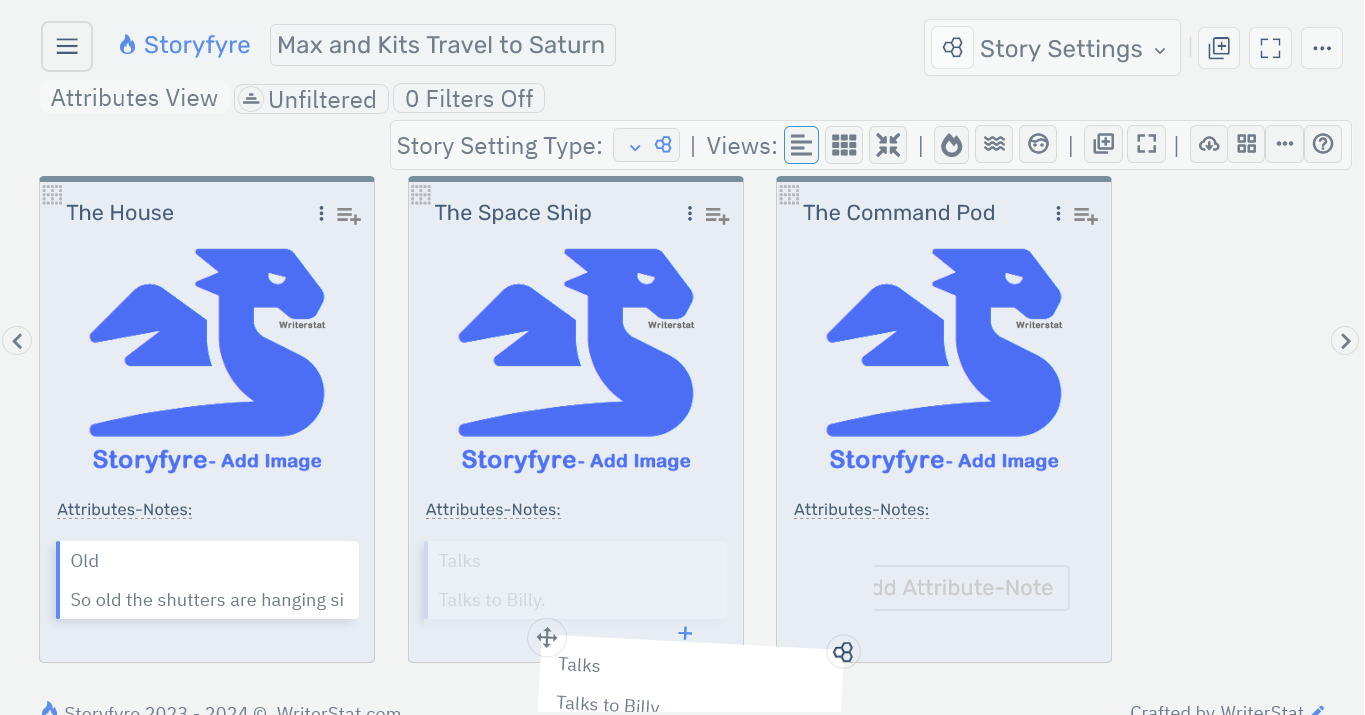Open the Storyfyre flame view icon
The height and width of the screenshot is (715, 1365).
click(x=951, y=144)
